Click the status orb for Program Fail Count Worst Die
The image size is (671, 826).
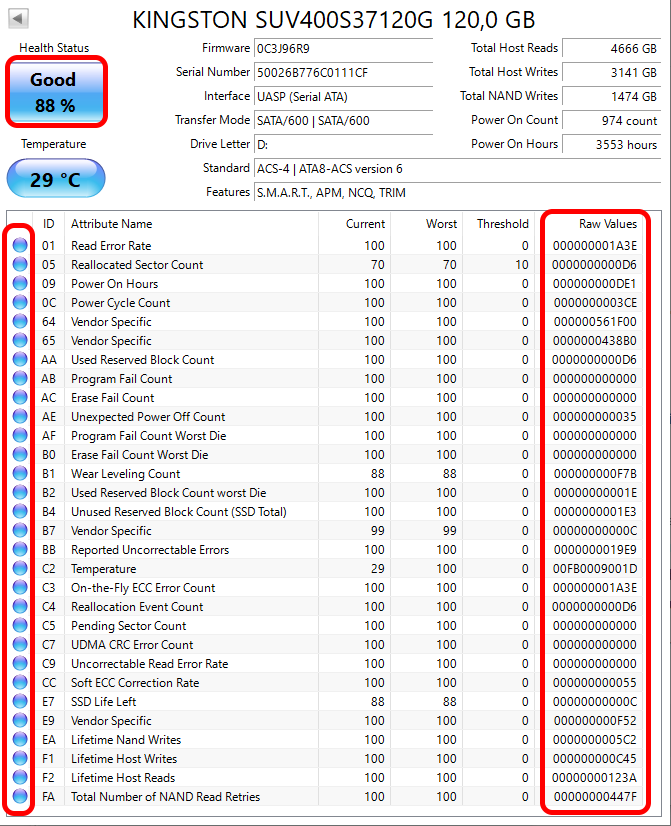coord(20,435)
